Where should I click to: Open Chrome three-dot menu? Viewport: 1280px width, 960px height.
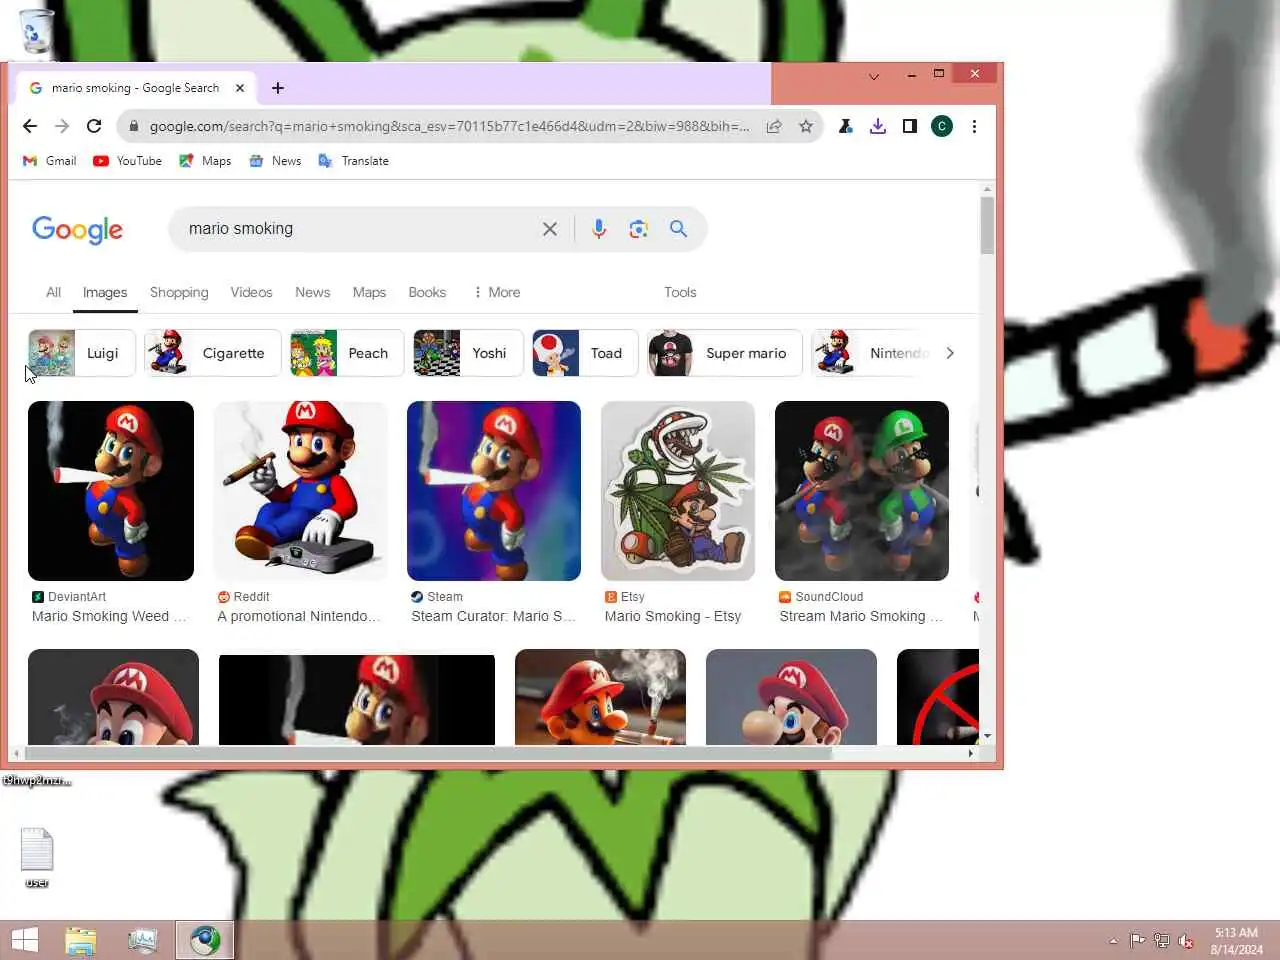click(x=974, y=126)
